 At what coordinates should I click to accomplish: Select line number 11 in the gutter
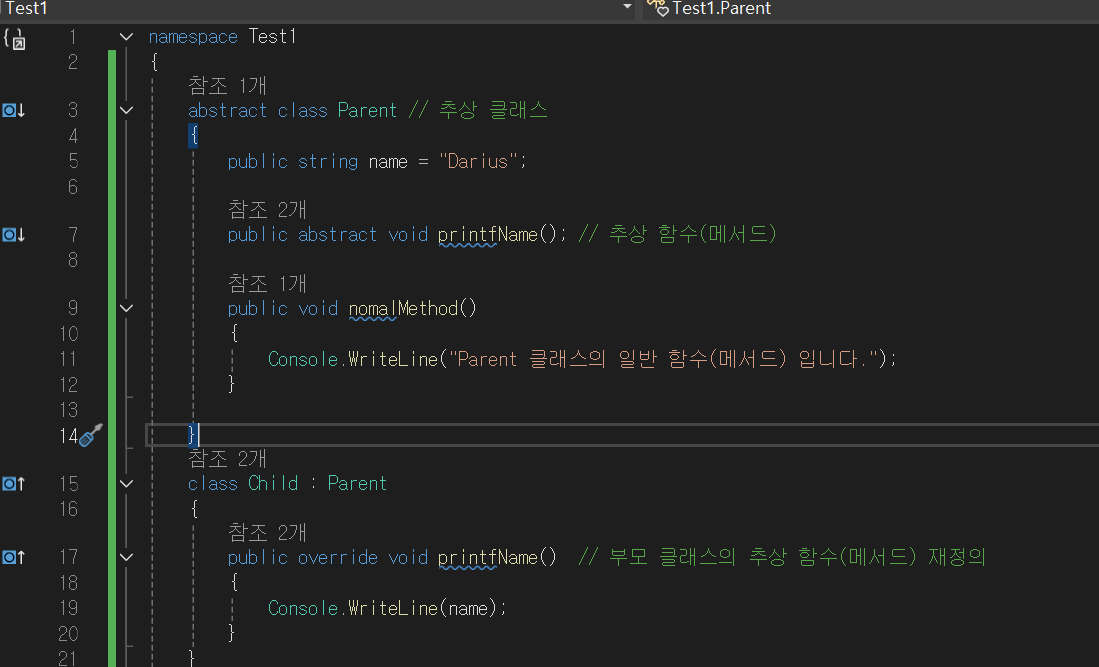pos(68,359)
